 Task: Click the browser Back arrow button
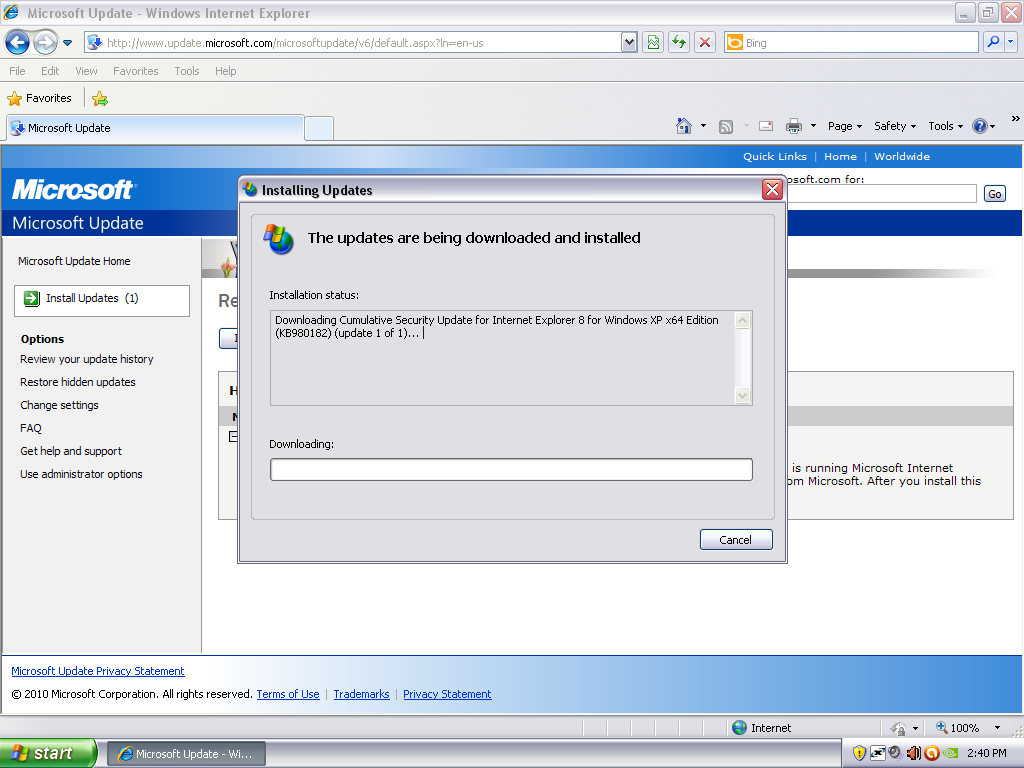coord(18,43)
